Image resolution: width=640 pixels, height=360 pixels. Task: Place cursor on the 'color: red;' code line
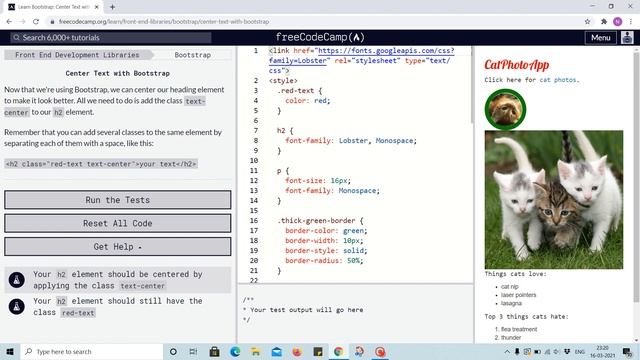(307, 100)
